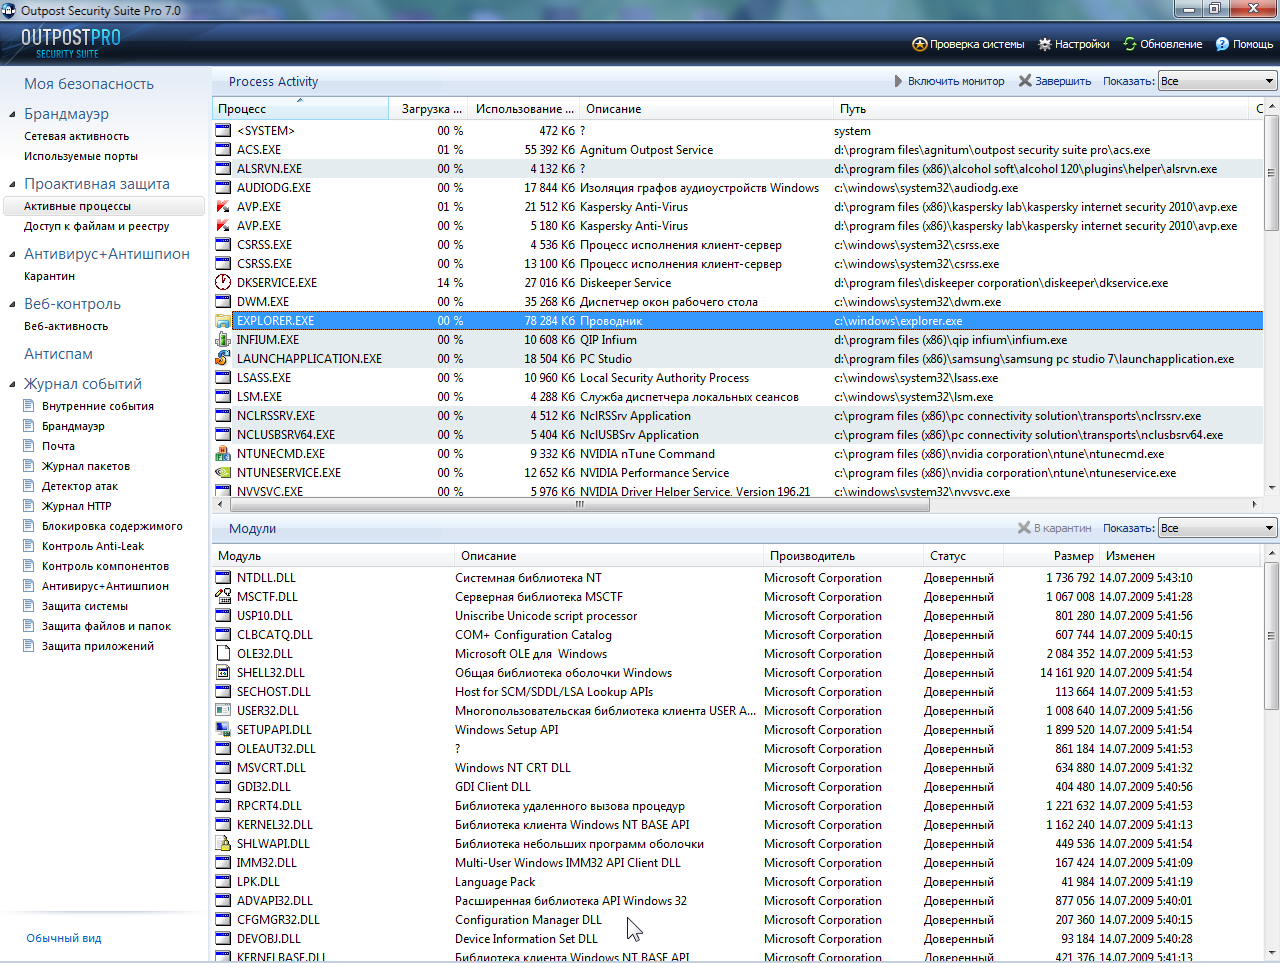Sort modules by the Производитель column
The width and height of the screenshot is (1280, 963).
point(843,556)
